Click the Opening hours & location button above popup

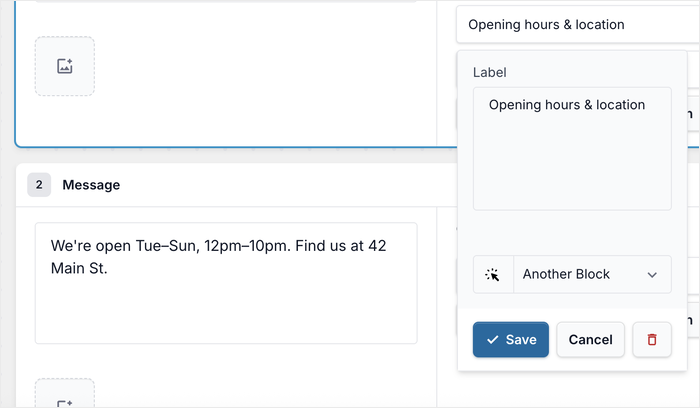coord(578,25)
